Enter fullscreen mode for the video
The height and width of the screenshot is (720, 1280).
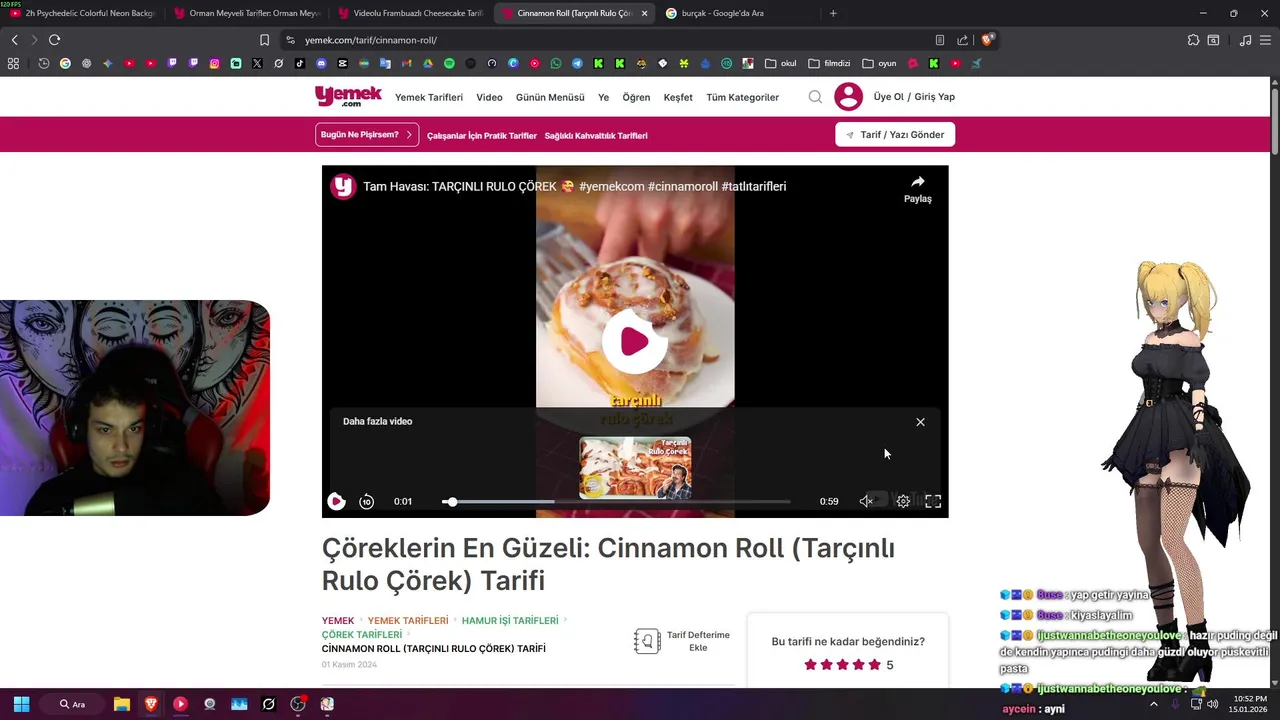click(x=933, y=501)
